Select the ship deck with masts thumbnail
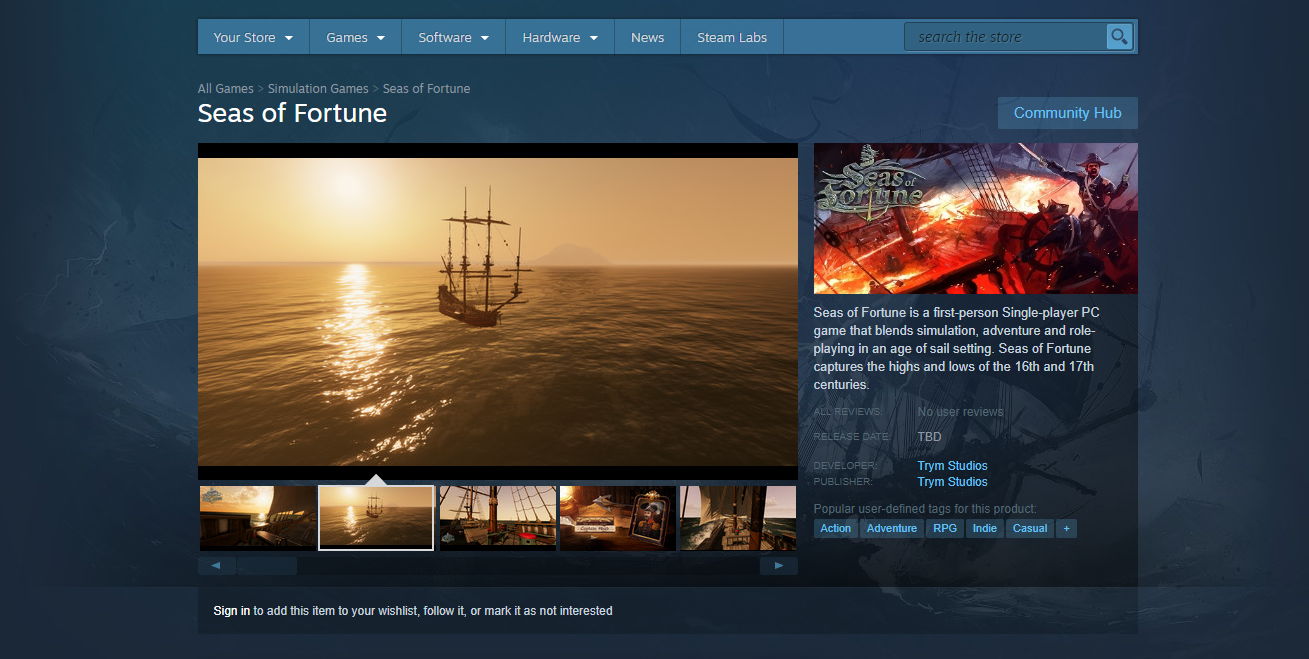Viewport: 1309px width, 659px height. [498, 518]
